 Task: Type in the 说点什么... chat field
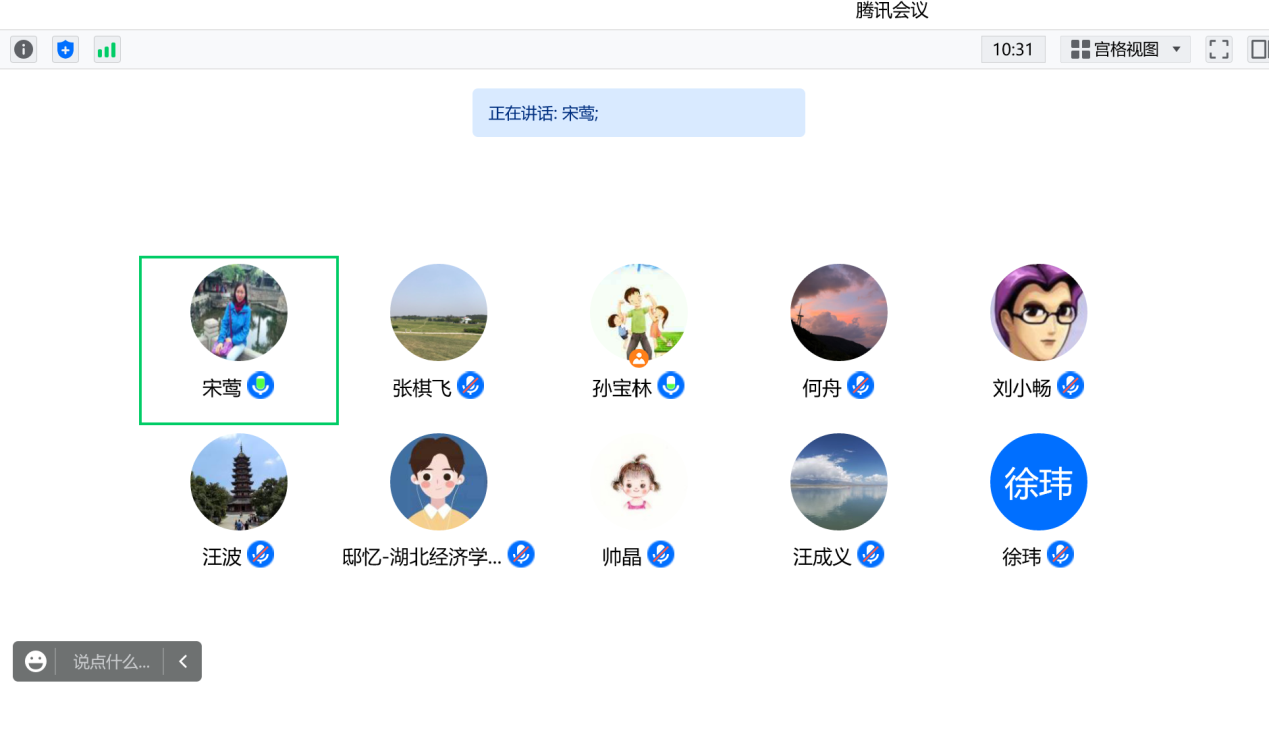111,661
